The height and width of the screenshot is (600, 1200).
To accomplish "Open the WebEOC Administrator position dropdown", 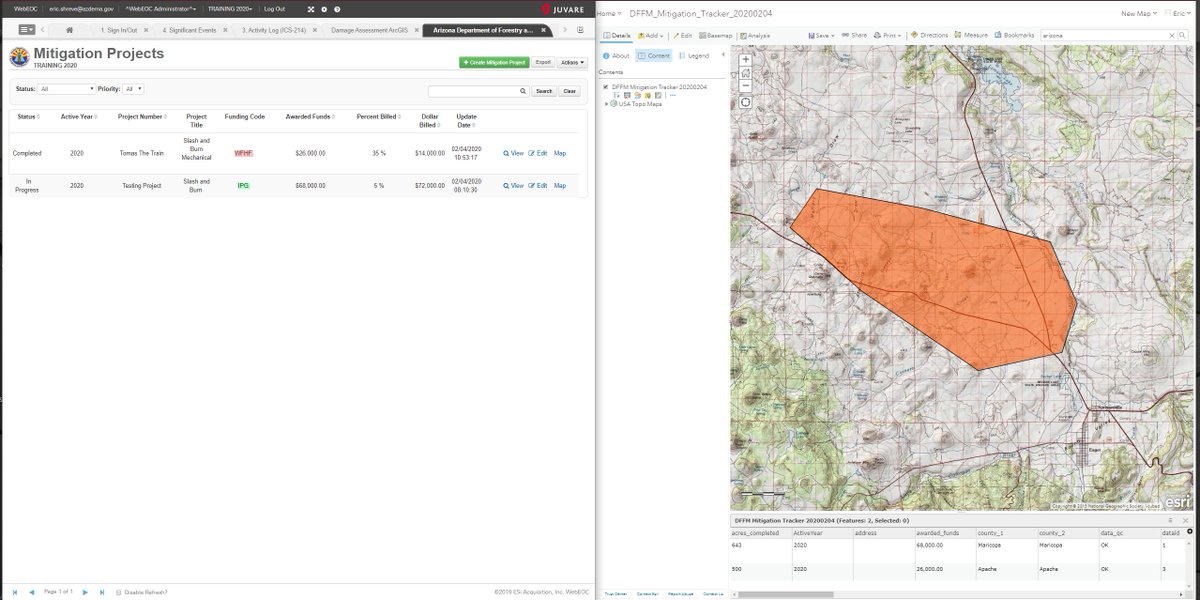I will (160, 8).
